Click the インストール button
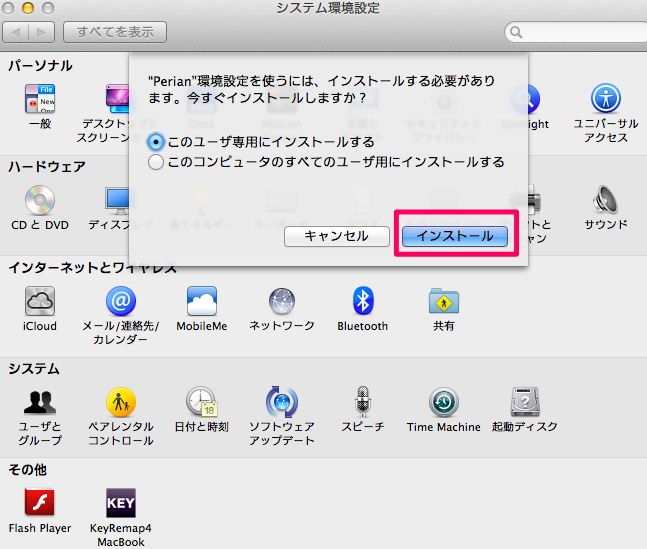The height and width of the screenshot is (549, 647). (455, 236)
